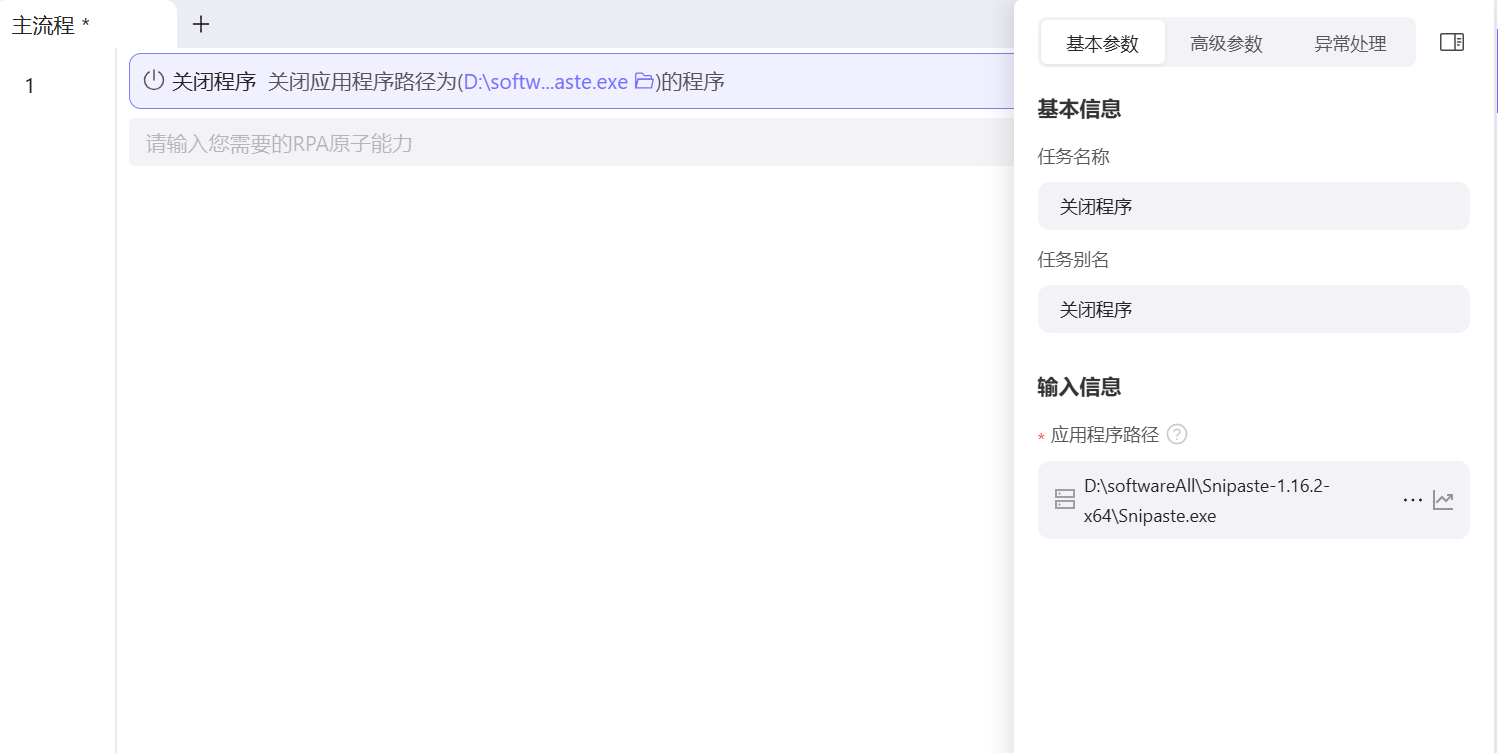The height and width of the screenshot is (753, 1498).
Task: Click the application path field container
Action: [1253, 499]
